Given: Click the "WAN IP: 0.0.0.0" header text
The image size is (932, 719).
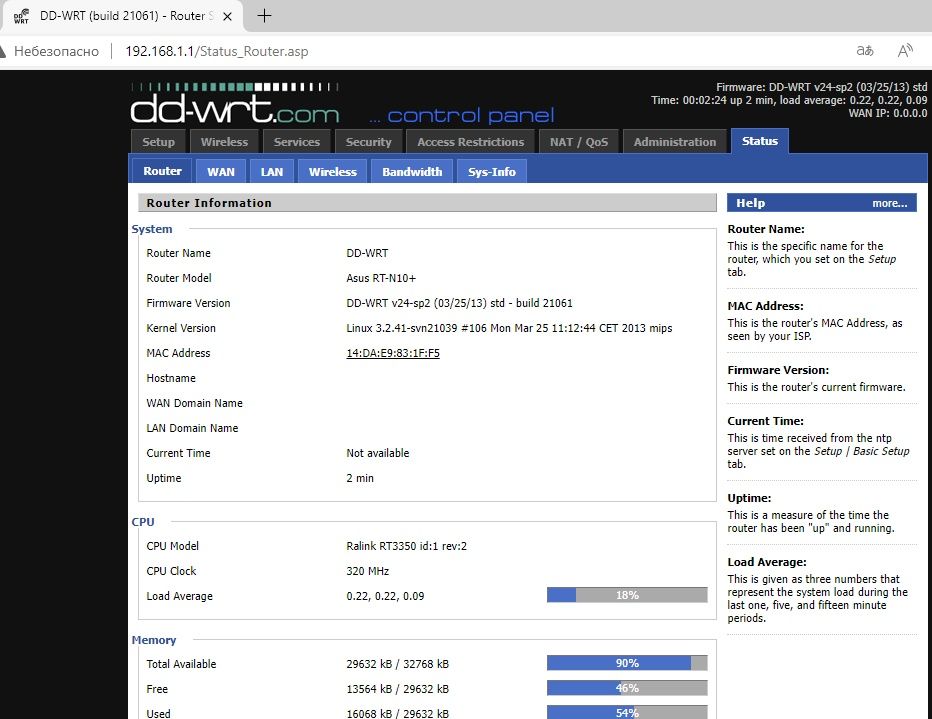Looking at the screenshot, I should 888,113.
